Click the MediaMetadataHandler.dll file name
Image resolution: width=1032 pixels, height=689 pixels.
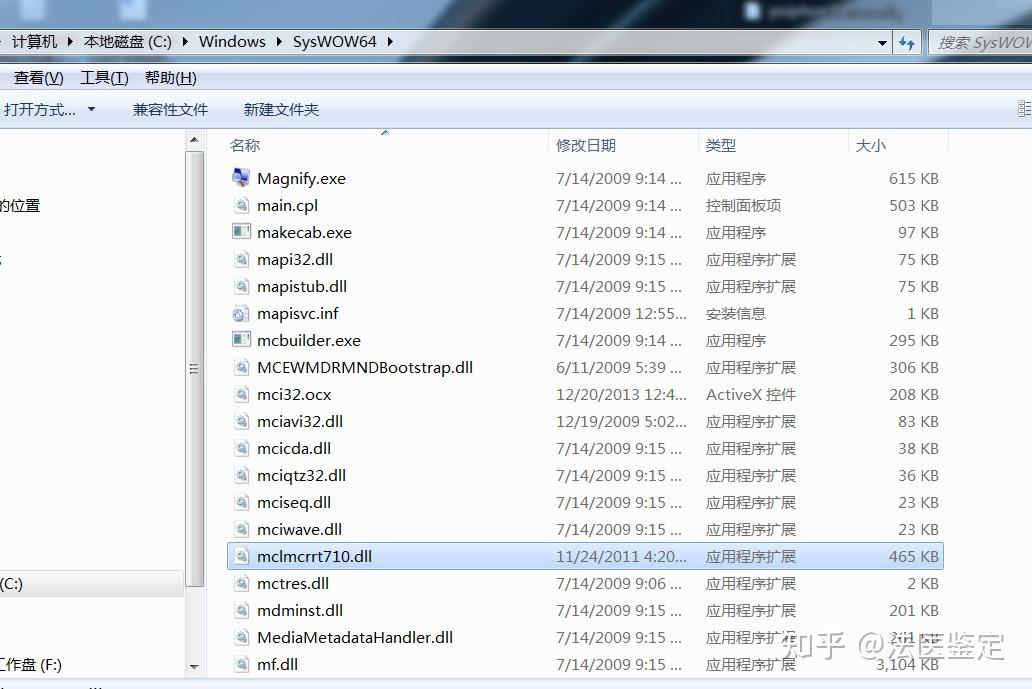355,637
